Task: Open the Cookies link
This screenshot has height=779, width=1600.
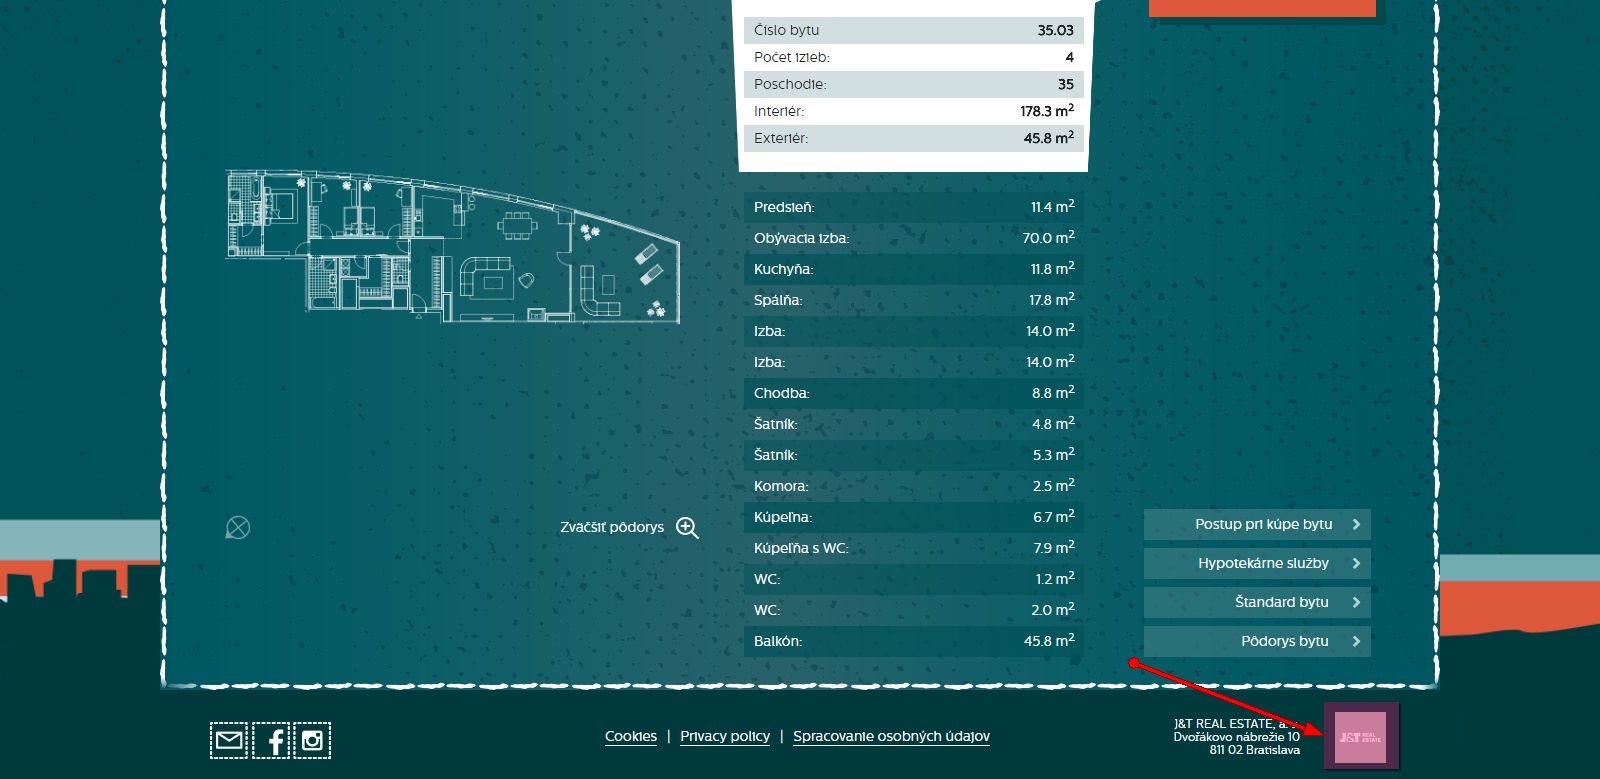Action: (x=631, y=736)
